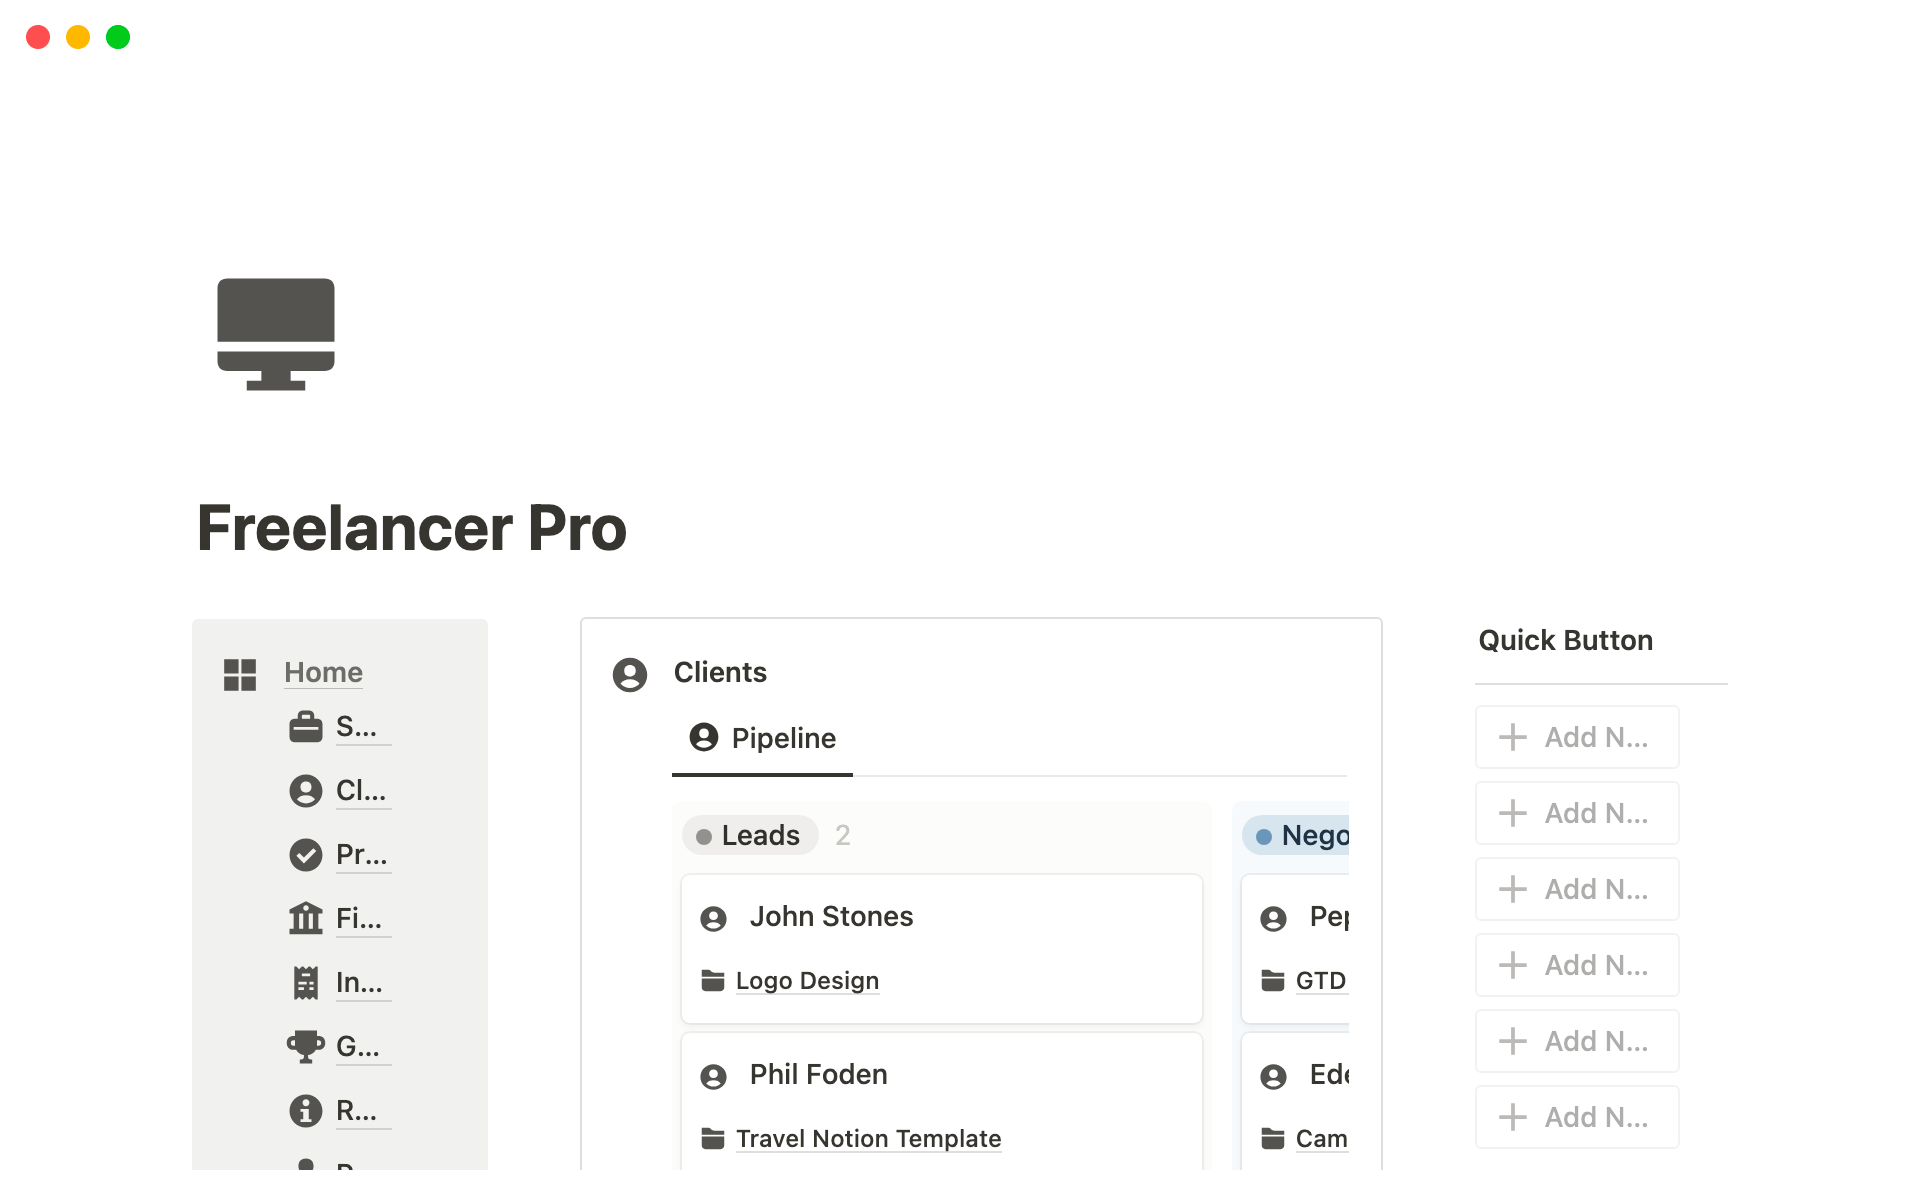
Task: Switch to the Pipeline tab
Action: coord(763,739)
